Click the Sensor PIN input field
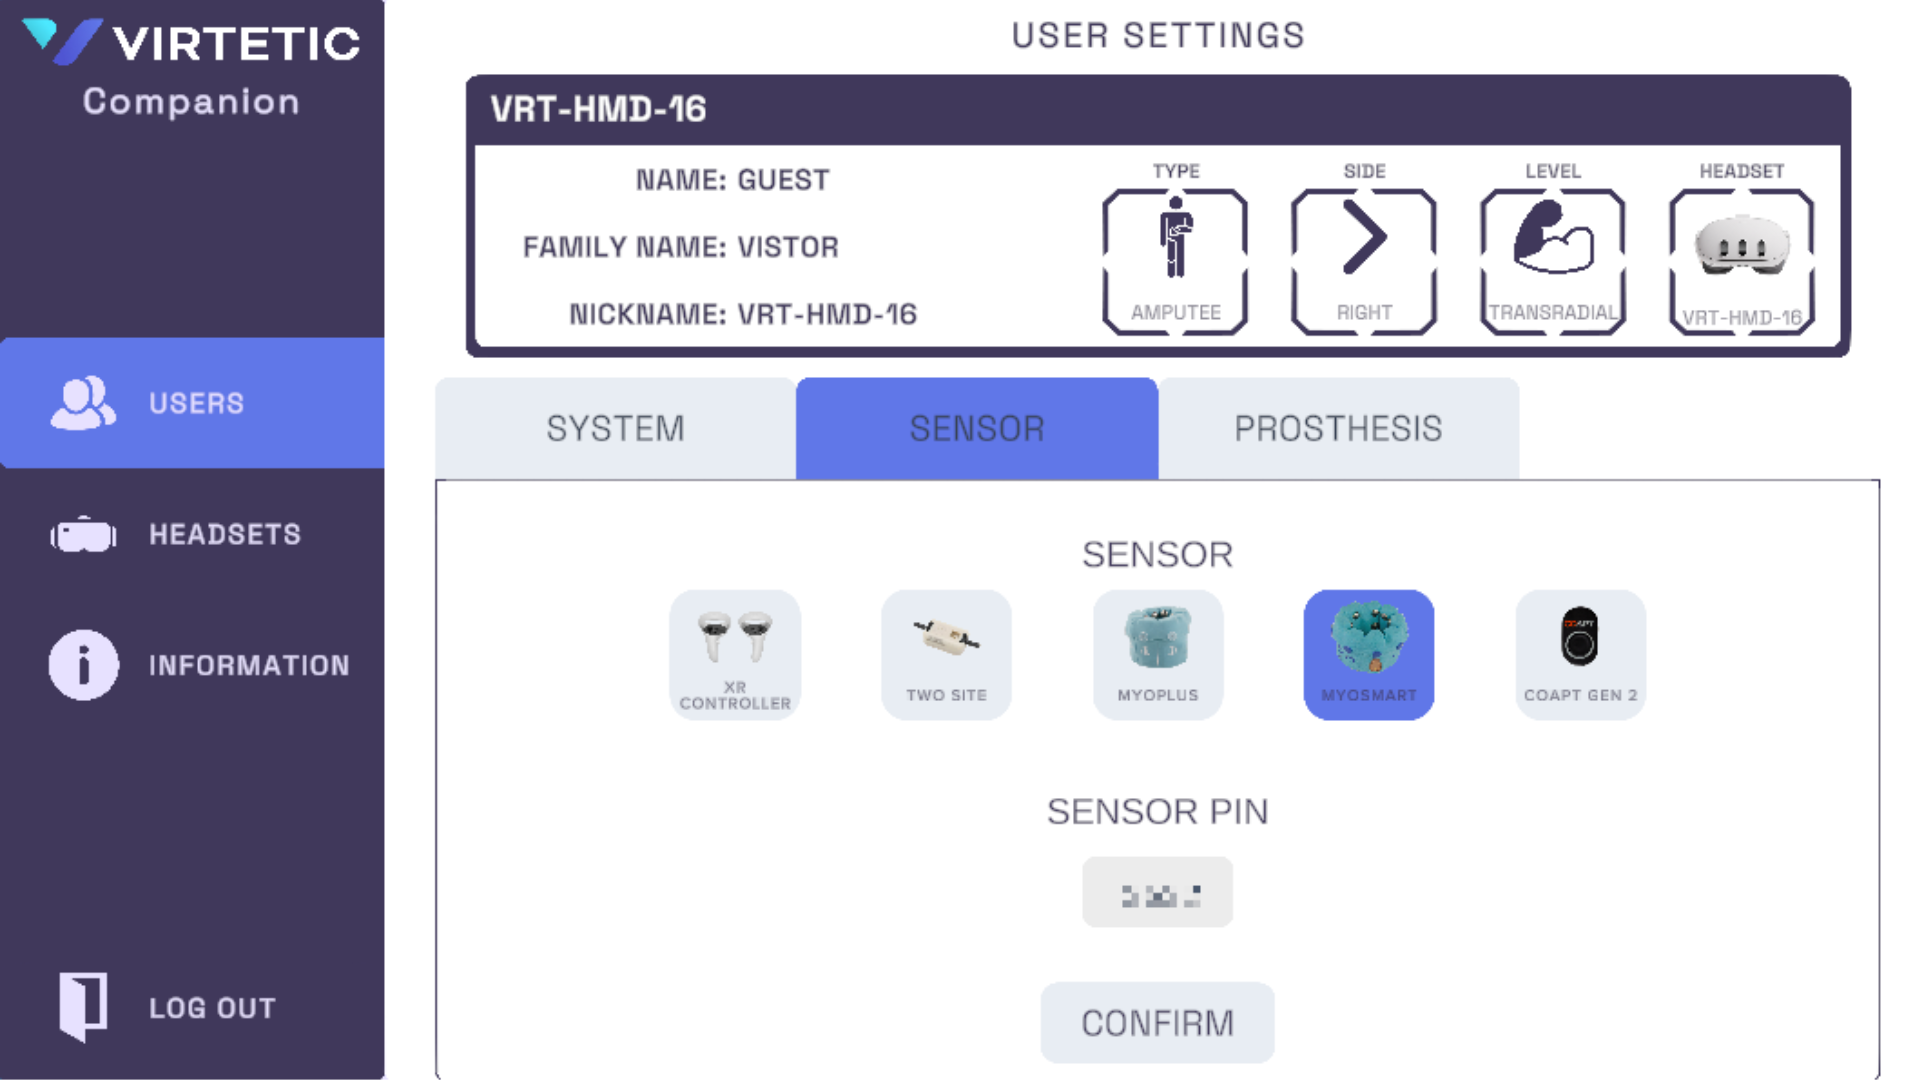This screenshot has width=1920, height=1080. (x=1157, y=892)
